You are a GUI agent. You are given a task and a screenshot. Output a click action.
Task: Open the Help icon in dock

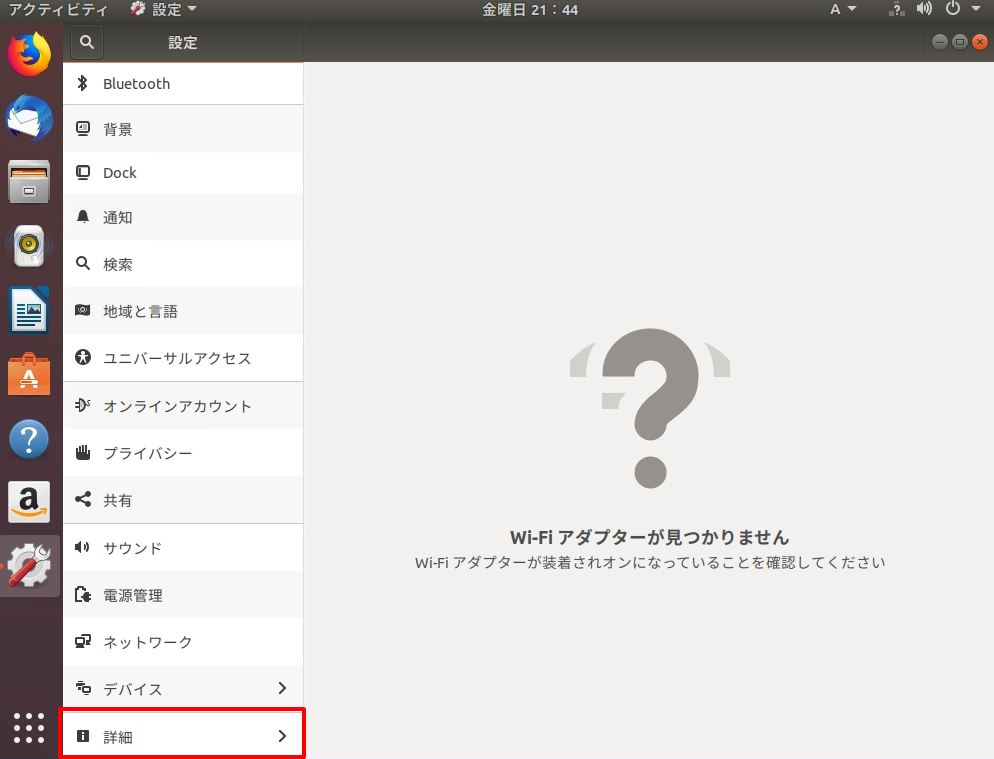point(29,438)
